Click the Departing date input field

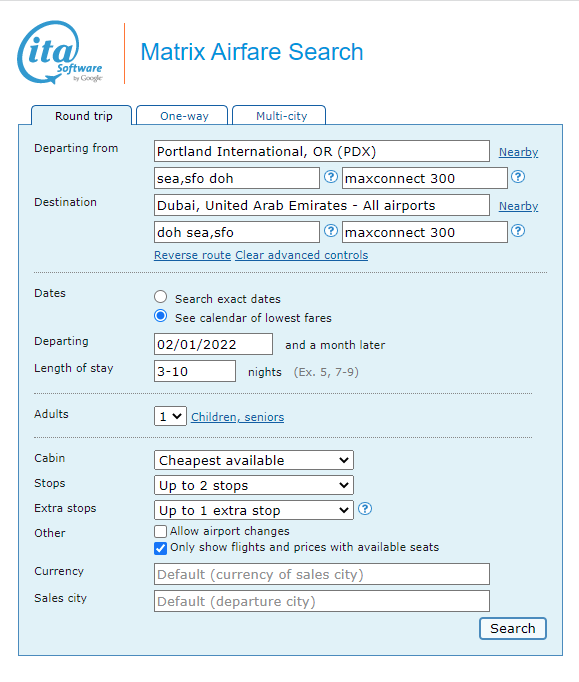pyautogui.click(x=213, y=344)
